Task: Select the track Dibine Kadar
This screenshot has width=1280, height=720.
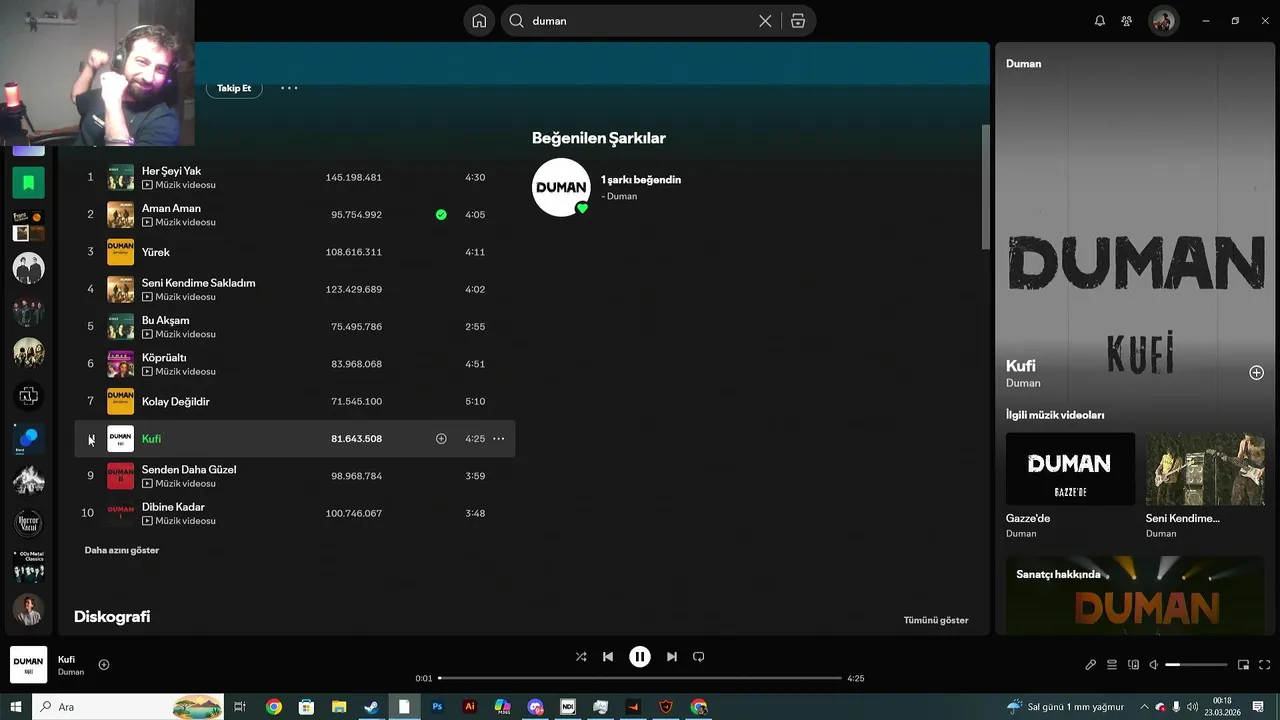Action: pos(295,513)
